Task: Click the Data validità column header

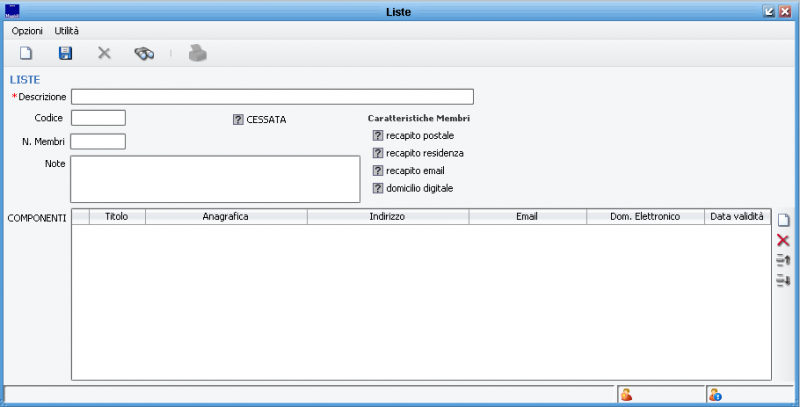Action: click(737, 217)
